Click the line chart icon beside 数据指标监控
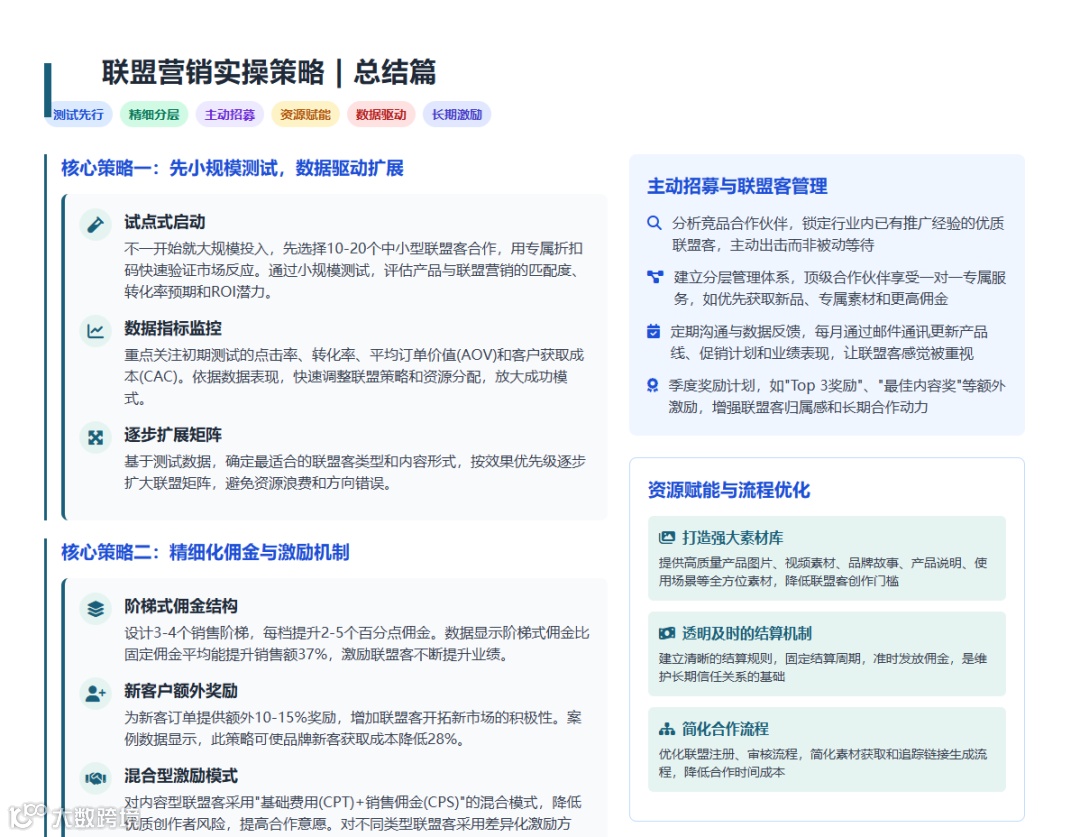 pos(96,331)
